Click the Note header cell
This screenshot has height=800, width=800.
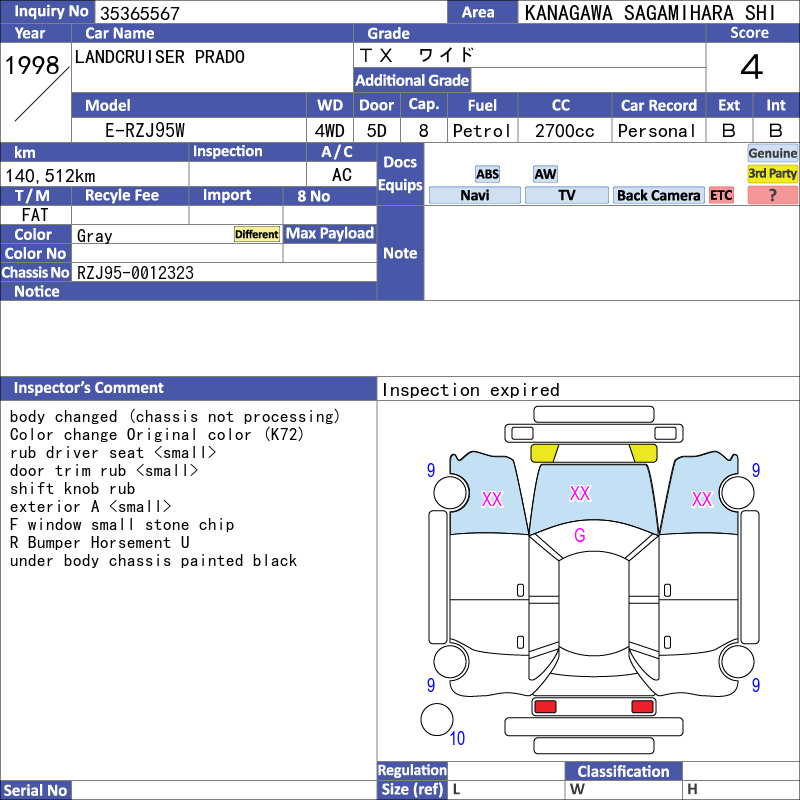[x=400, y=253]
